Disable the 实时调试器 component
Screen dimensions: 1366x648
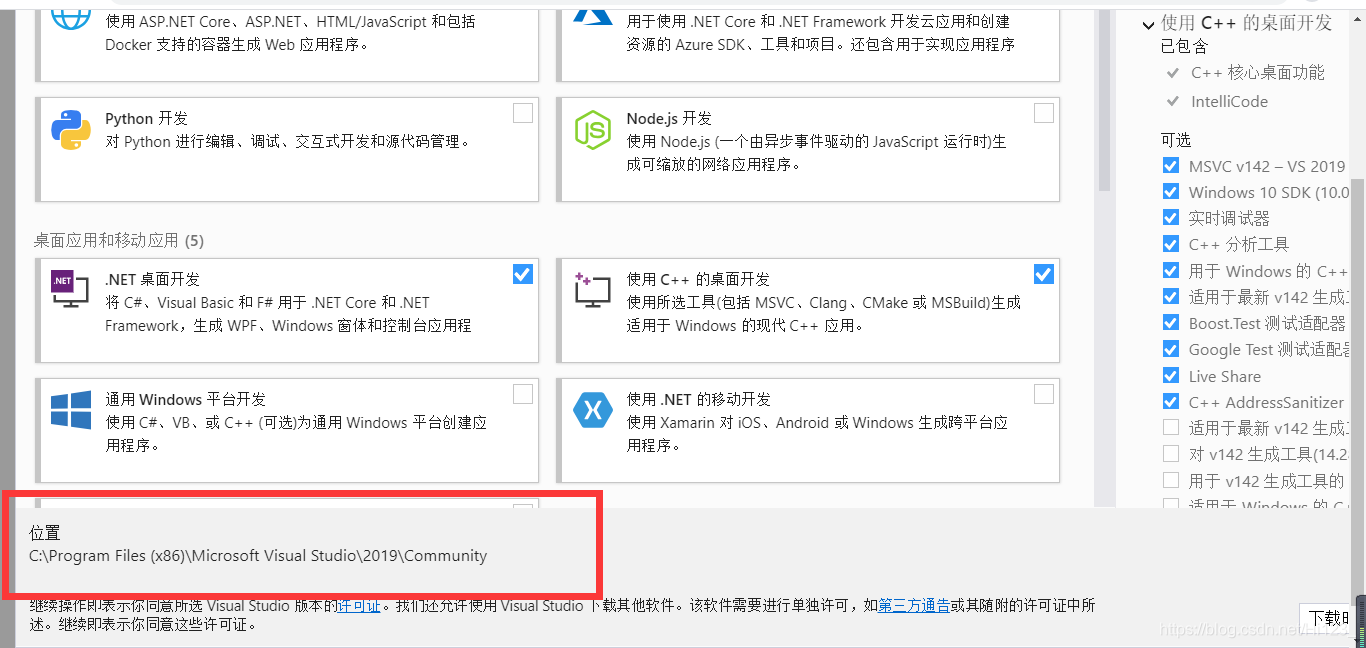pos(1171,218)
